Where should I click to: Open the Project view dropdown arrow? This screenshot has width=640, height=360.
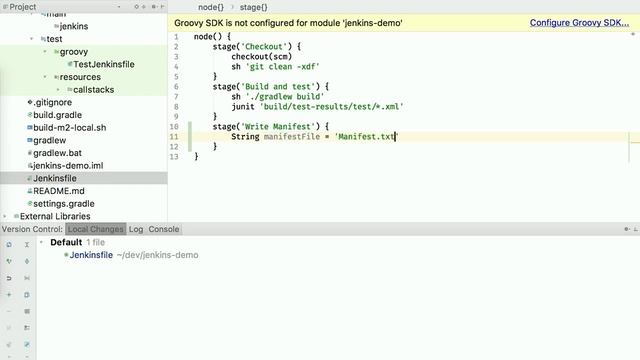pyautogui.click(x=119, y=7)
